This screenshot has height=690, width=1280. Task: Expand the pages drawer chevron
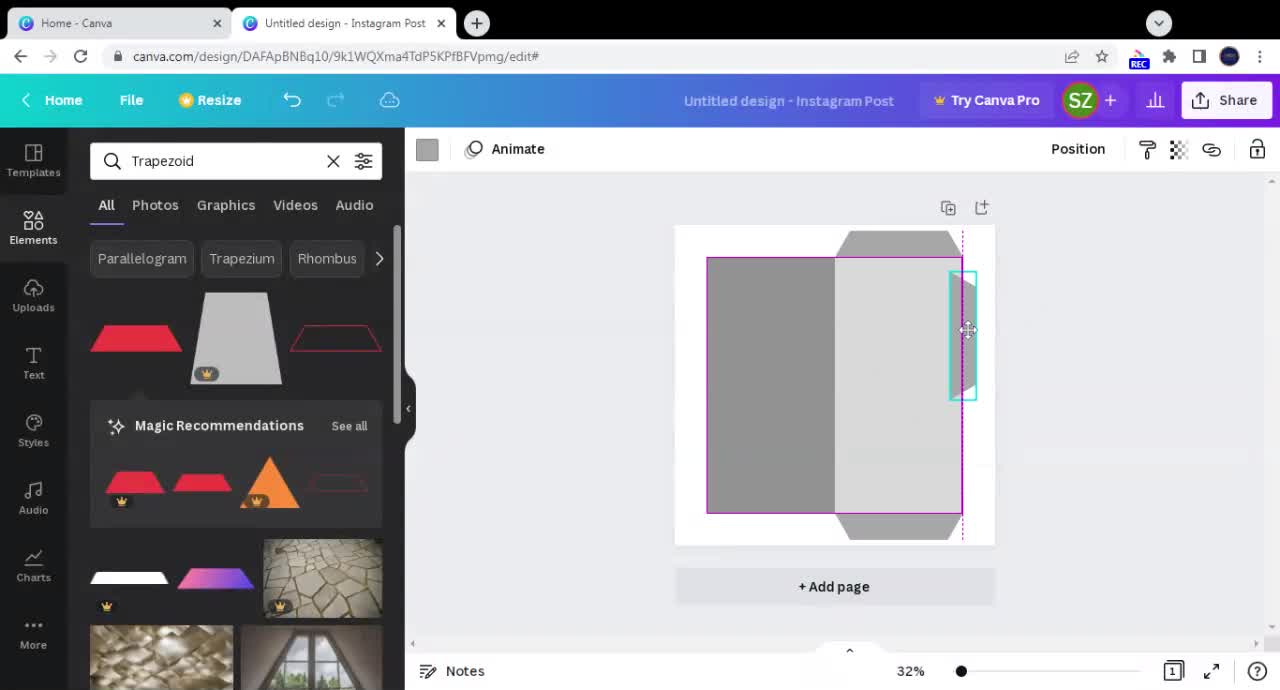pos(849,650)
